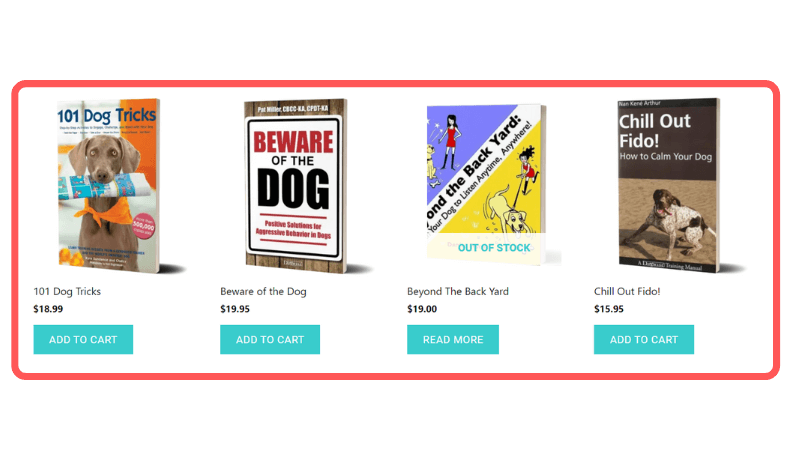Follow the Chill Out Fido! title link
800x450 pixels.
(x=627, y=291)
